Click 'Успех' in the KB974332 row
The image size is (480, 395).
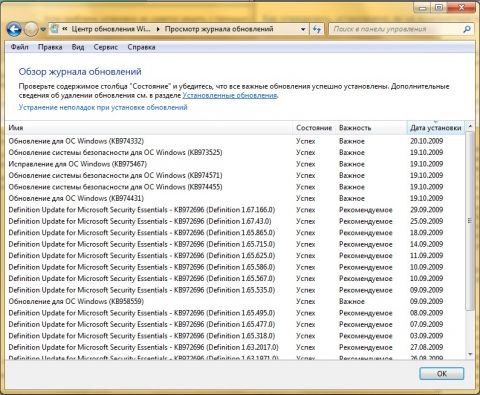(305, 141)
